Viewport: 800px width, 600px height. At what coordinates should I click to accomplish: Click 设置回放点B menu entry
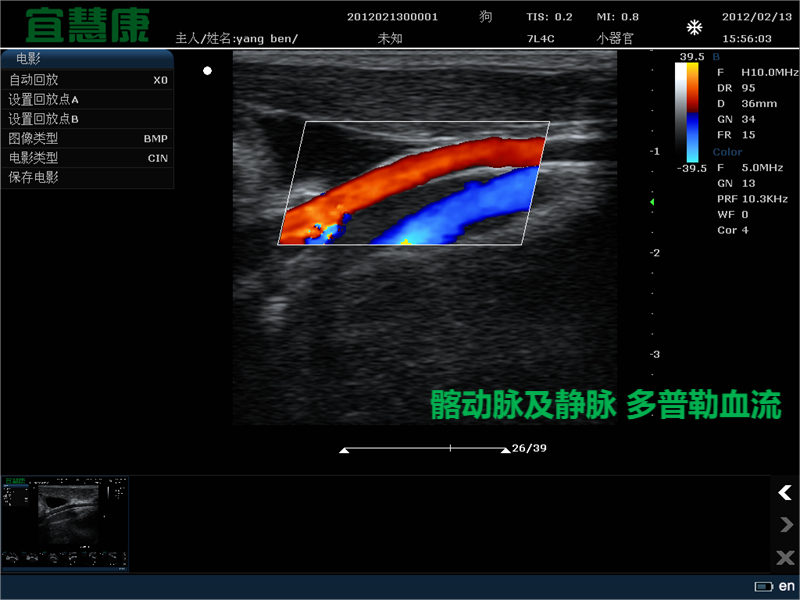click(87, 119)
